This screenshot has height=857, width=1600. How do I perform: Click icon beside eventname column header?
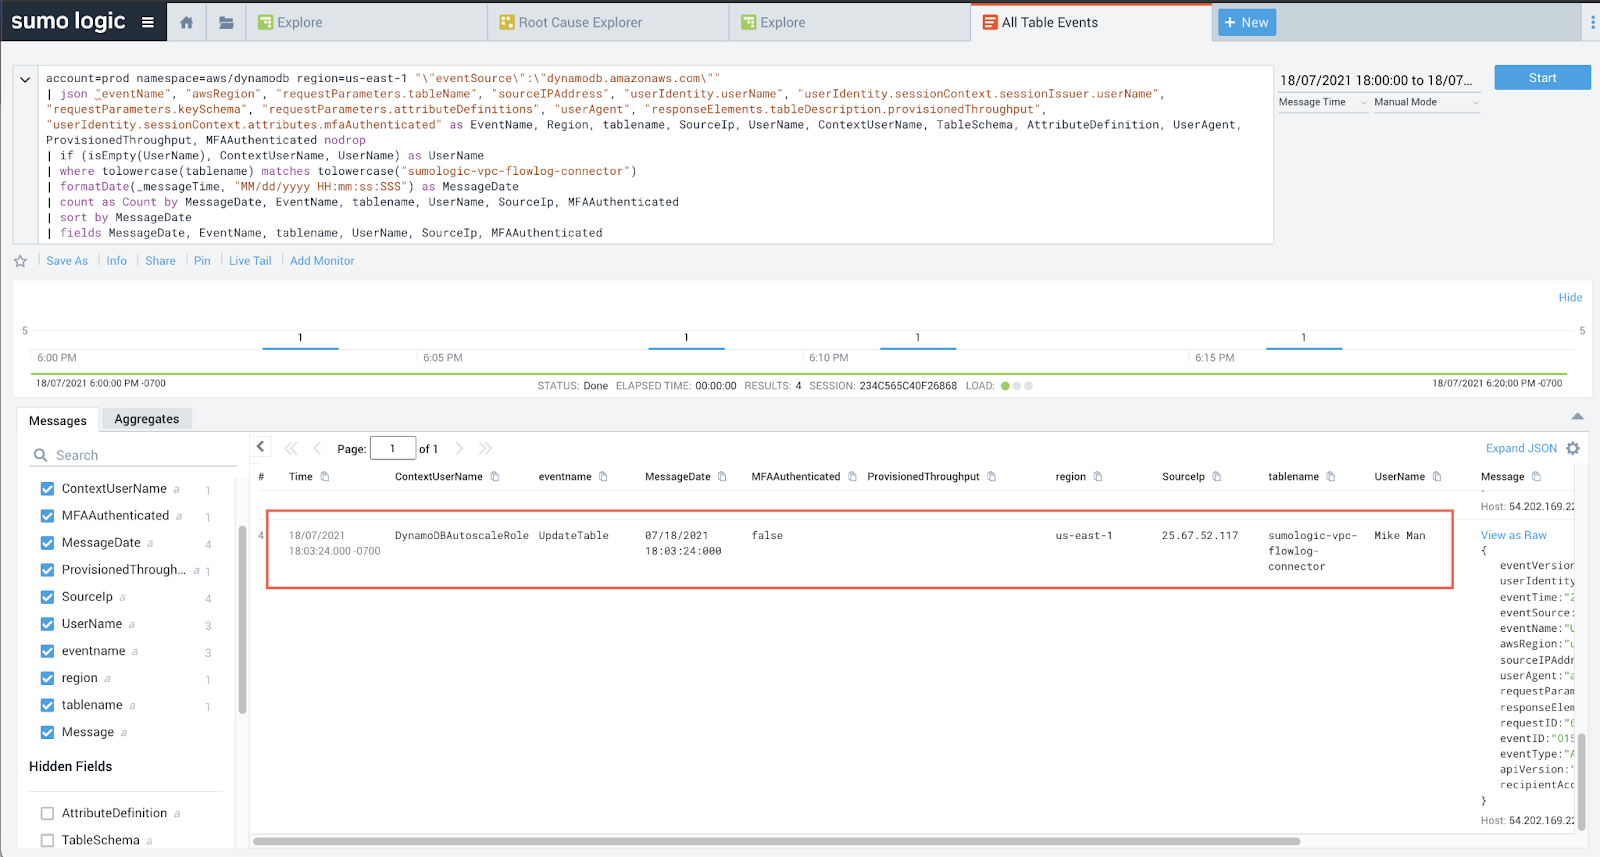tap(604, 477)
